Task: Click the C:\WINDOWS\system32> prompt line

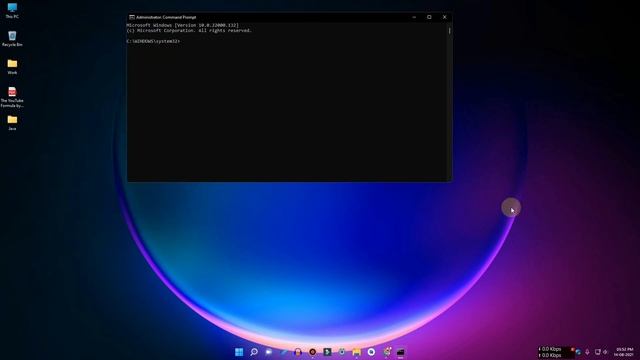Action: coord(153,41)
